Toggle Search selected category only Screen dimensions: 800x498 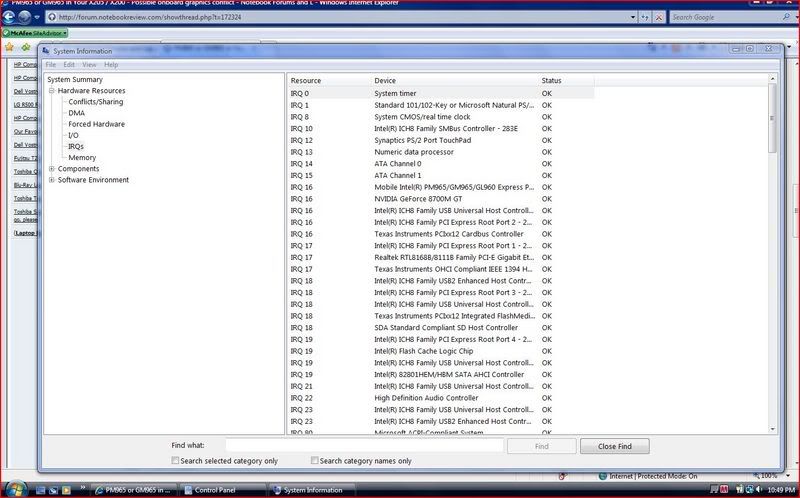pos(175,460)
